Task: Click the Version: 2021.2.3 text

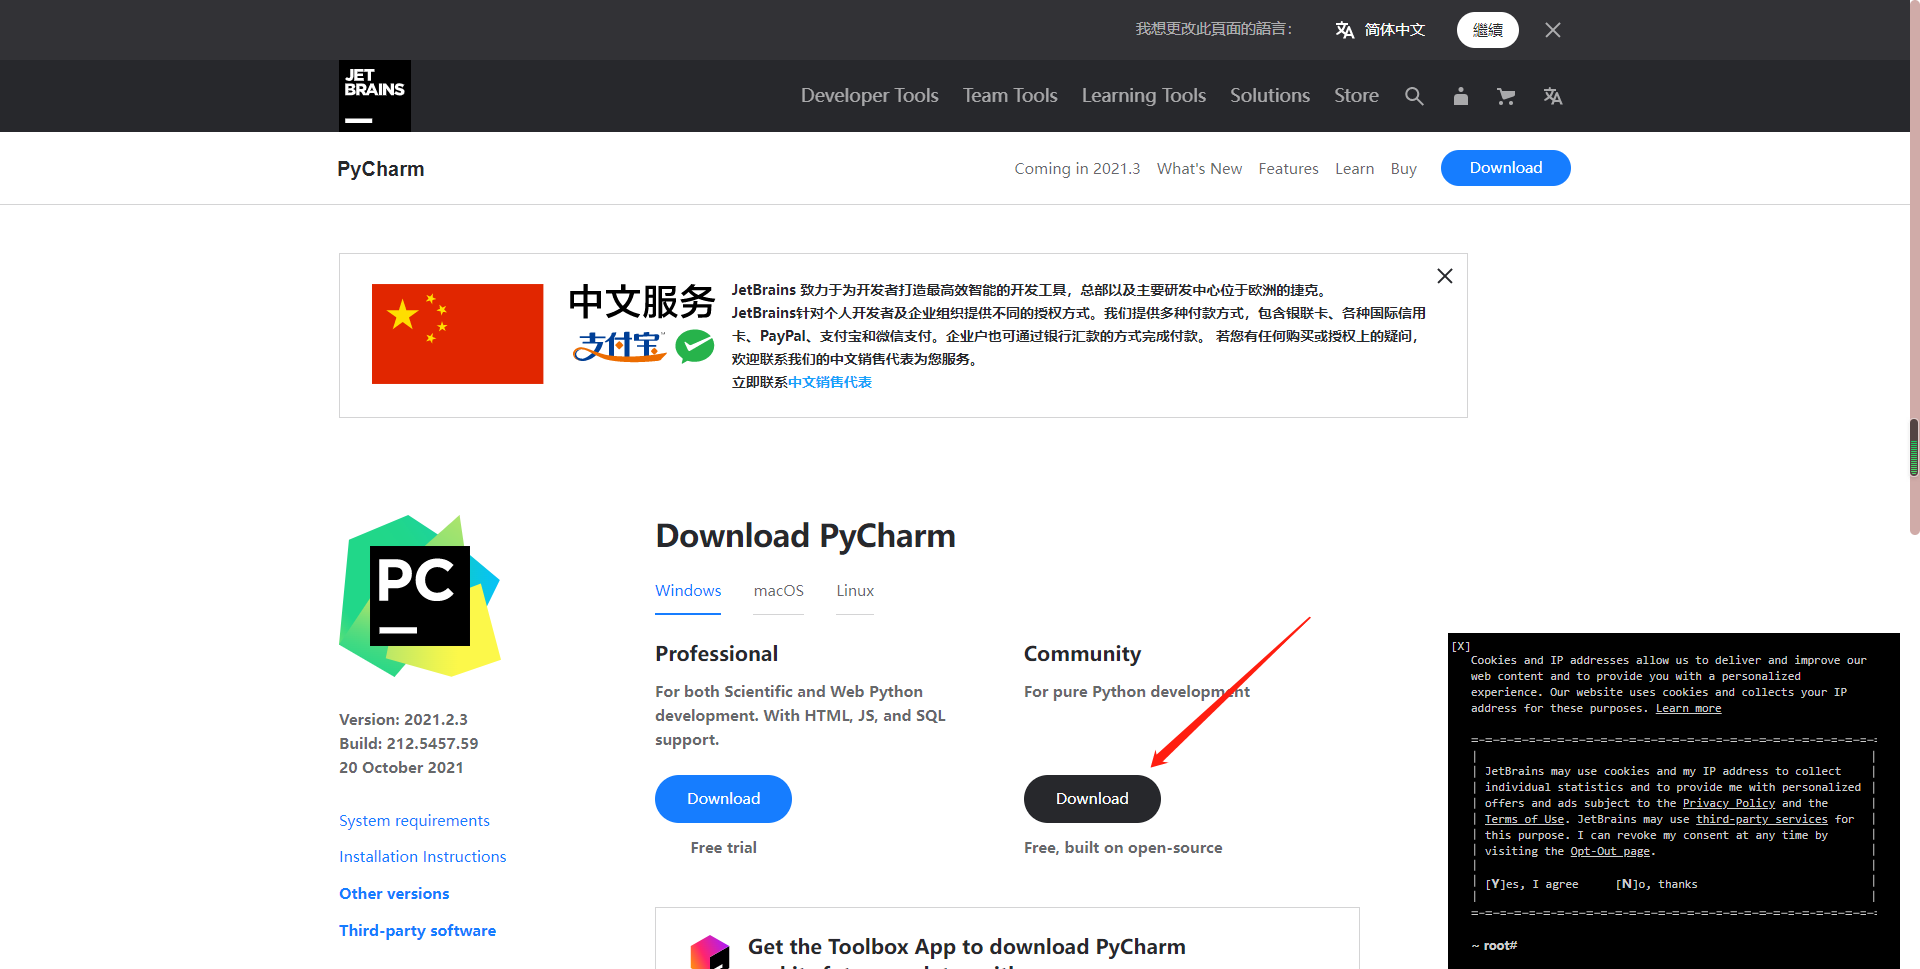Action: tap(403, 720)
